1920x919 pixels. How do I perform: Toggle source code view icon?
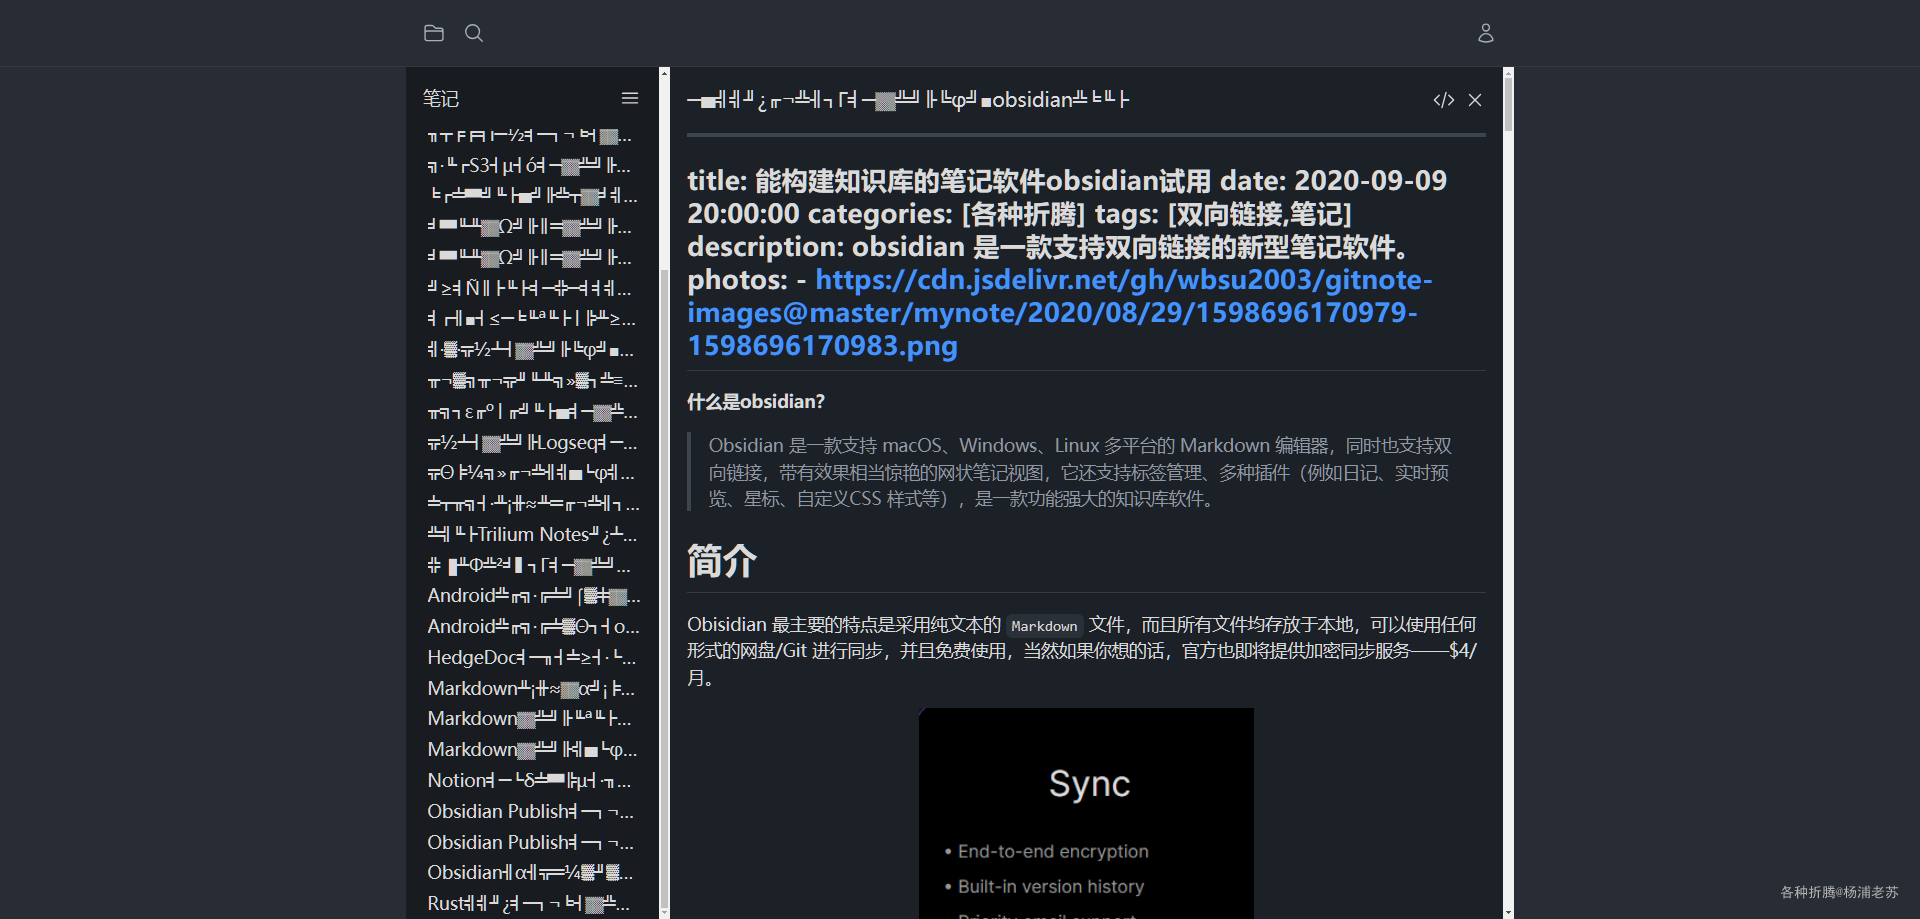[1444, 100]
